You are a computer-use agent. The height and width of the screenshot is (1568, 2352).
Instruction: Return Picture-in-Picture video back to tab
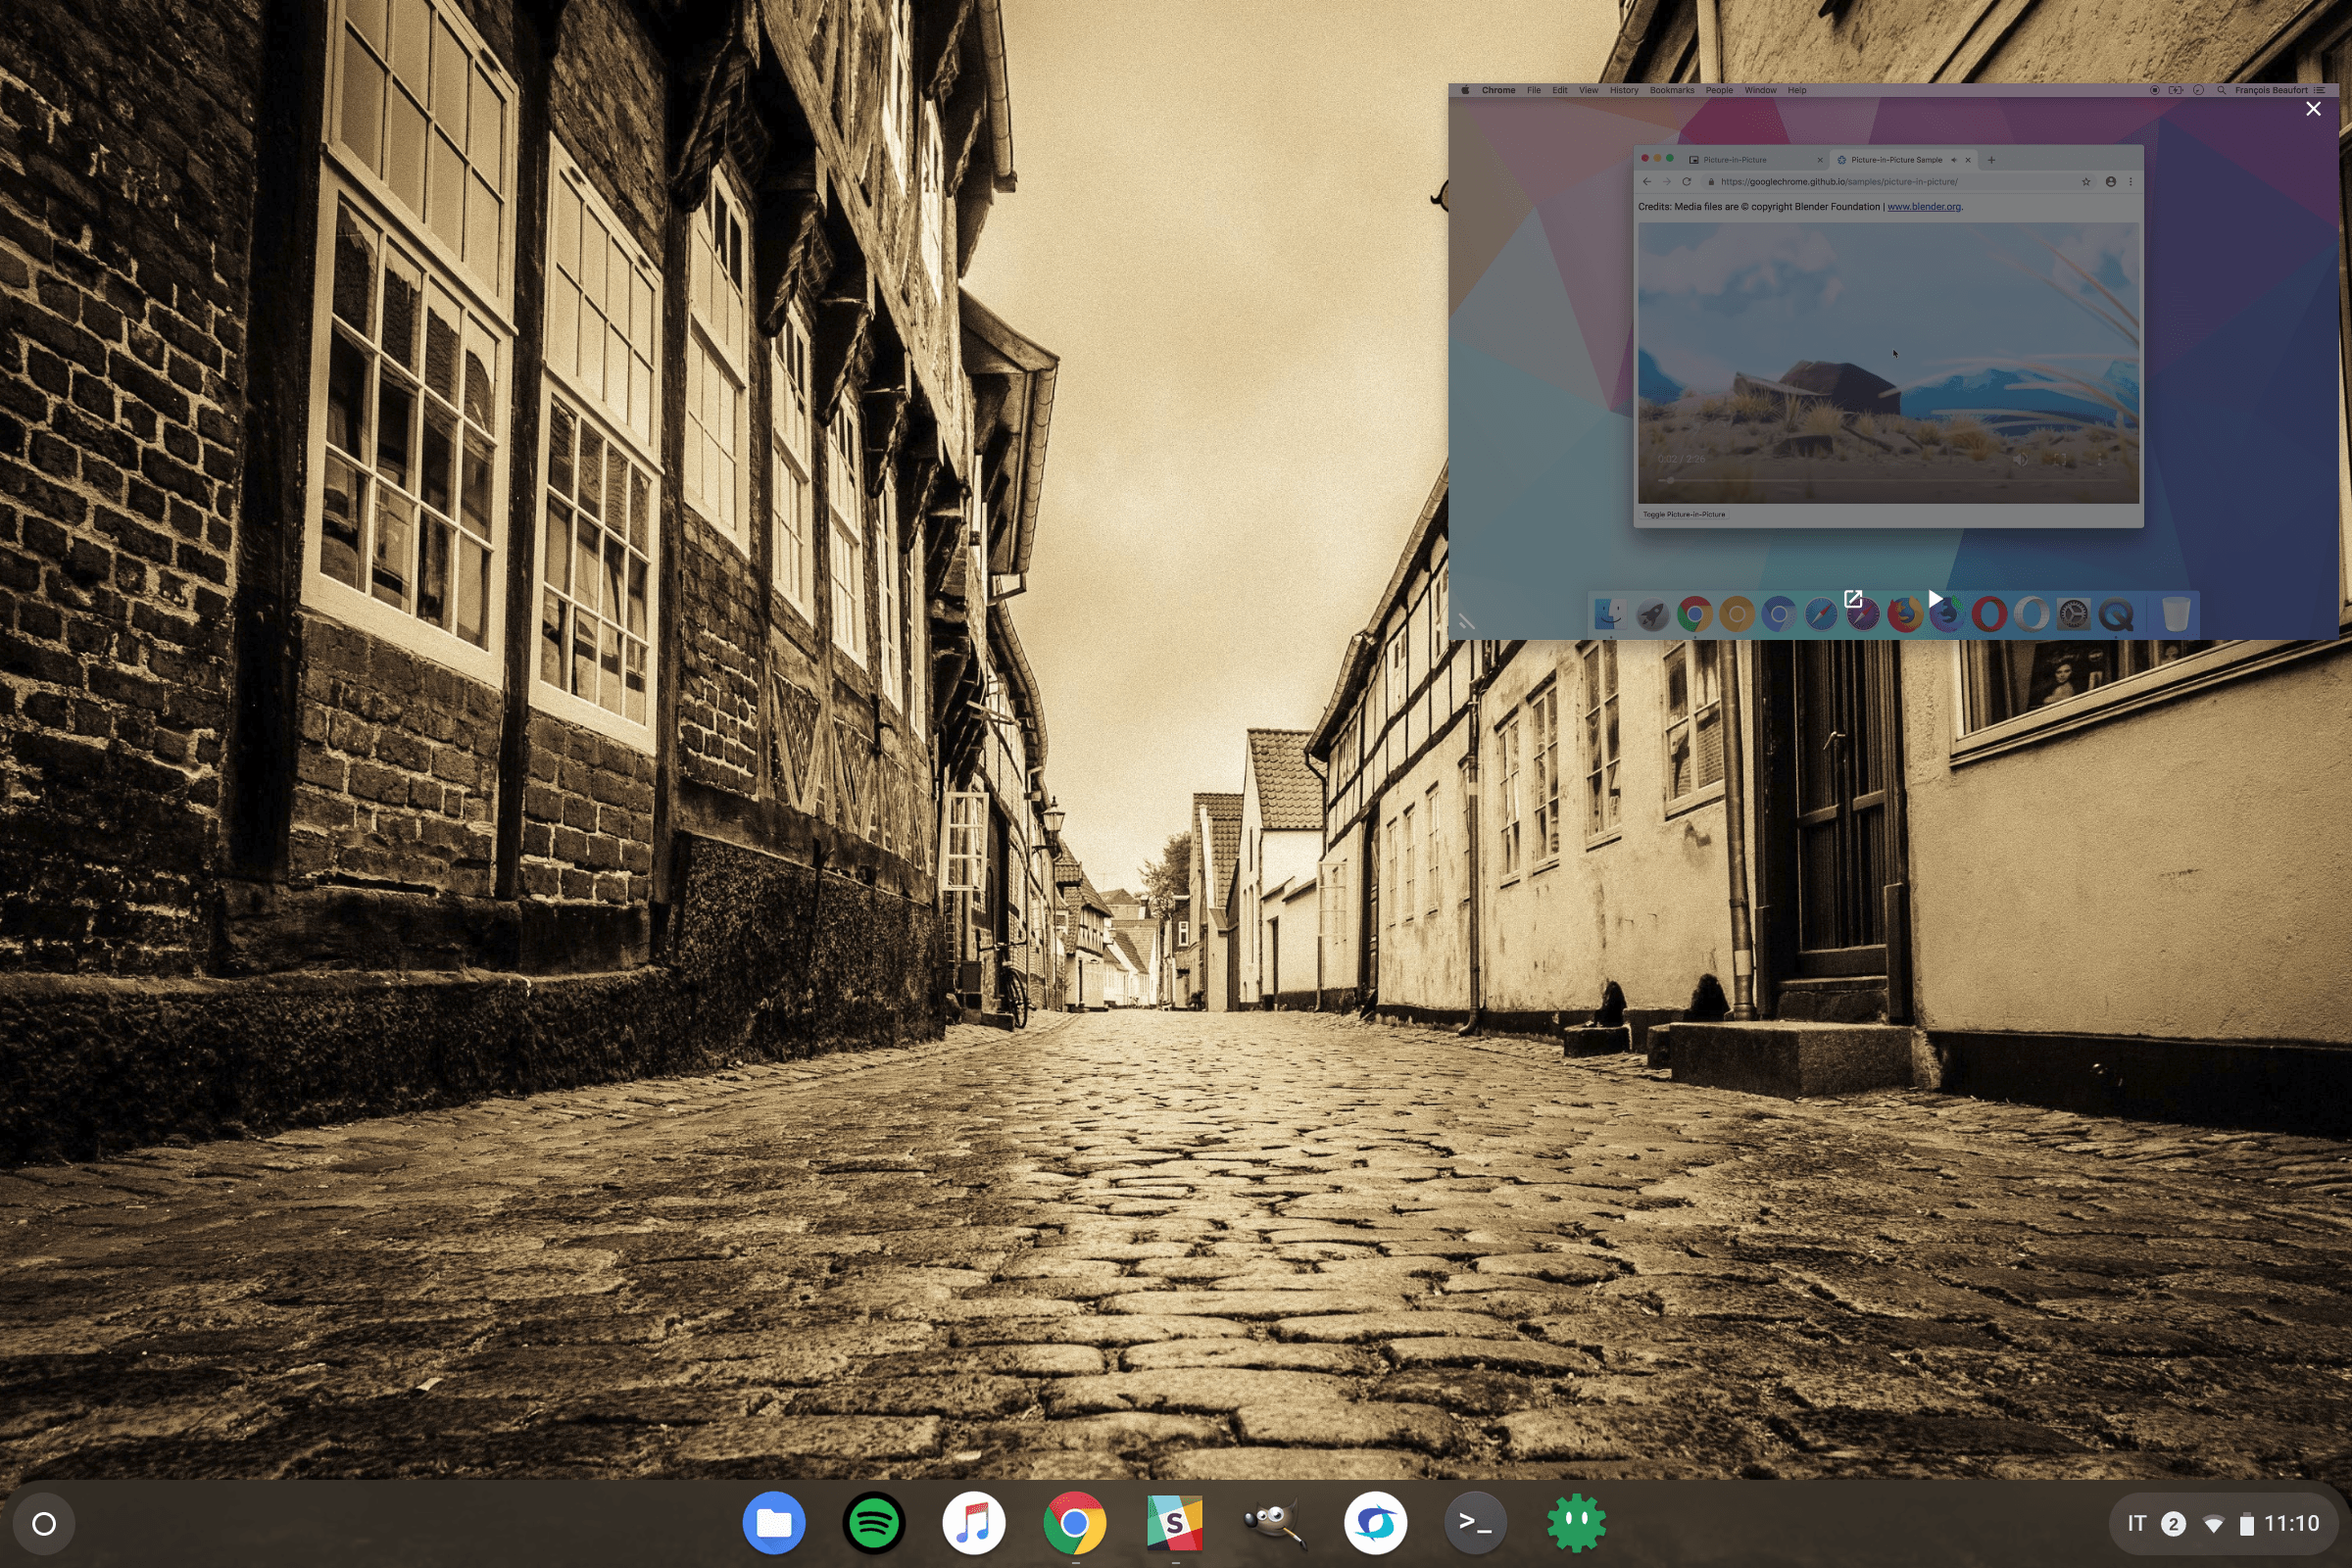coord(1853,599)
